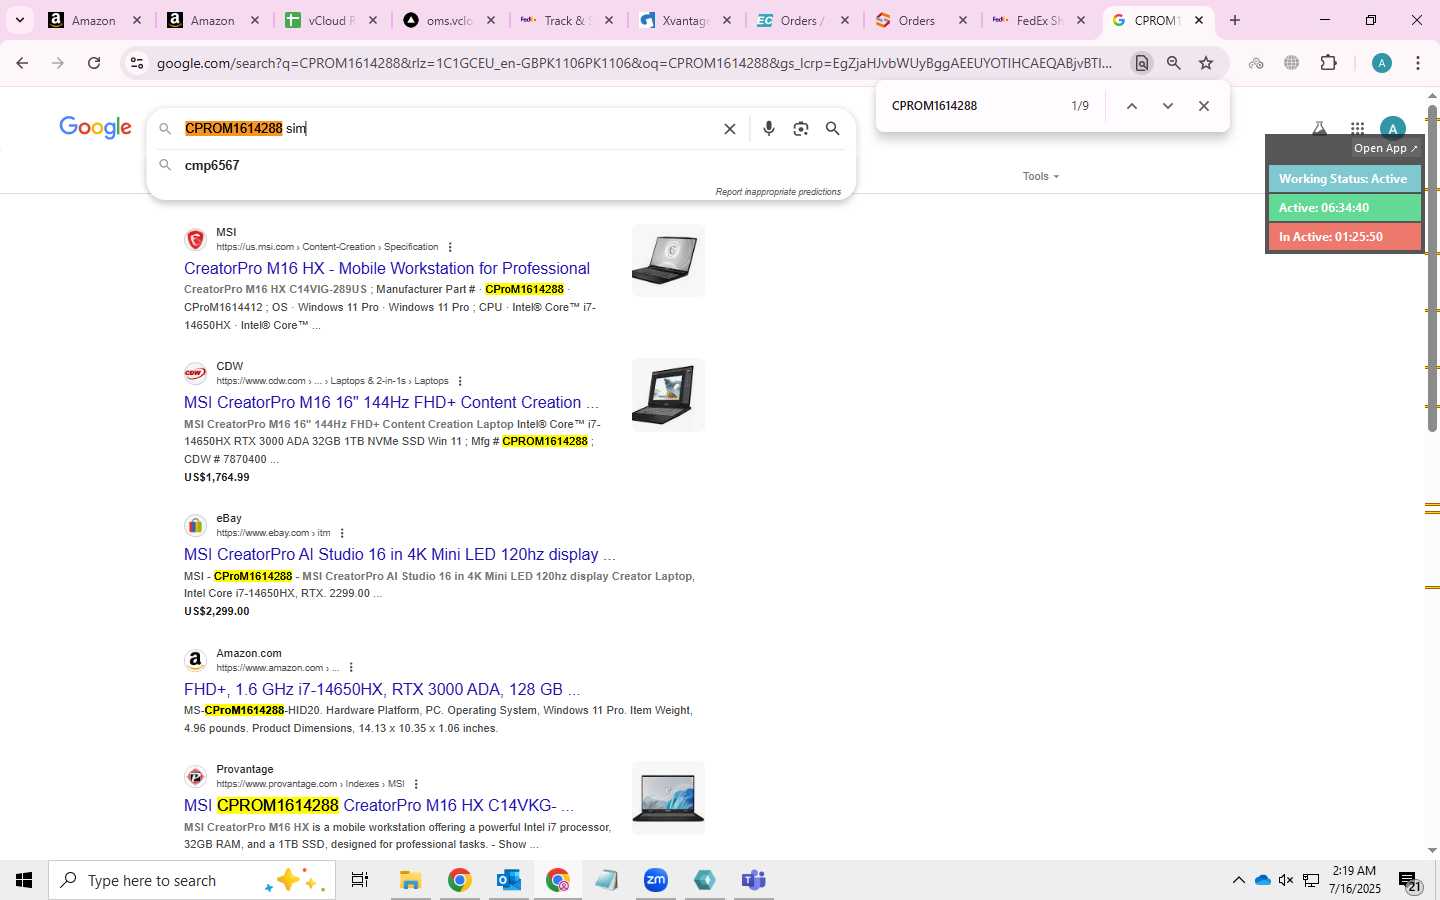Open the MSI laptop thumbnail image

click(x=668, y=261)
